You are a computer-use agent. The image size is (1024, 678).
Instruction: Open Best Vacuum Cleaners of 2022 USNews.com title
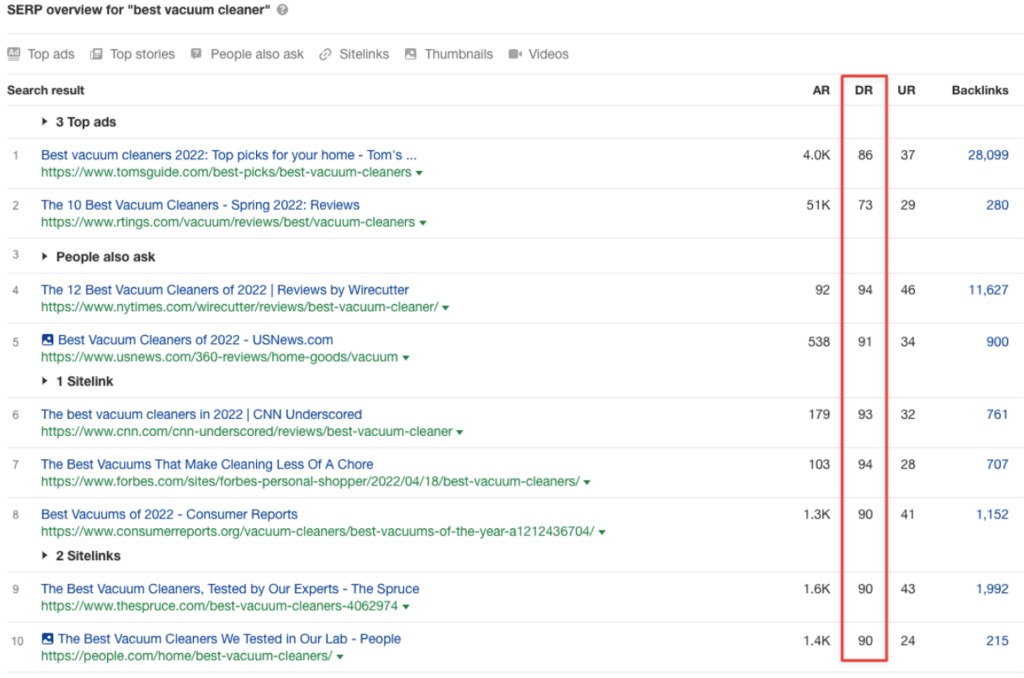(195, 340)
